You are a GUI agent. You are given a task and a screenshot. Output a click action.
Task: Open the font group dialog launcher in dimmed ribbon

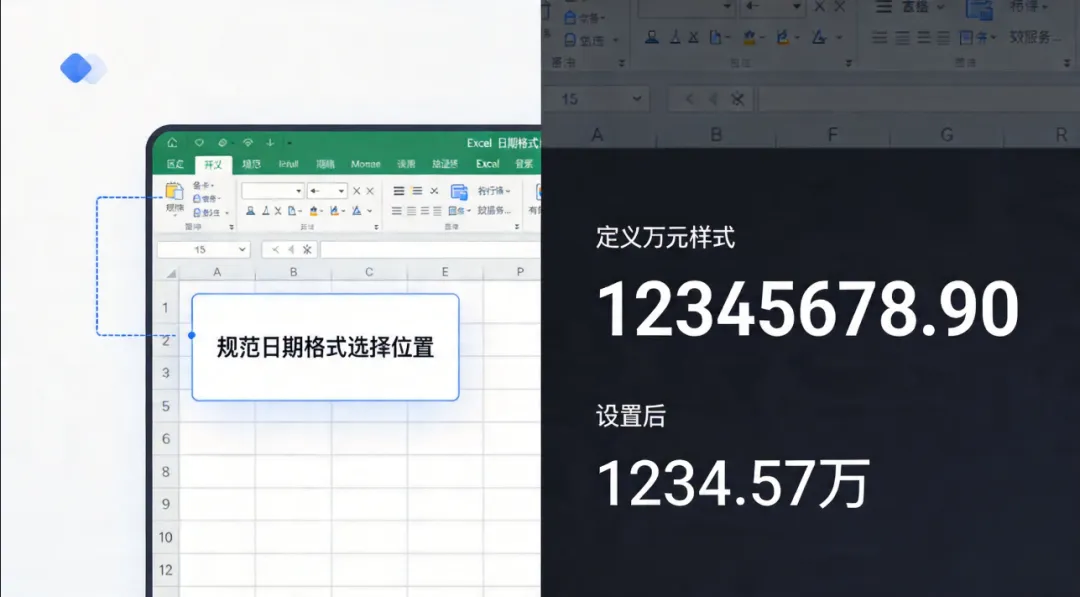(x=849, y=63)
